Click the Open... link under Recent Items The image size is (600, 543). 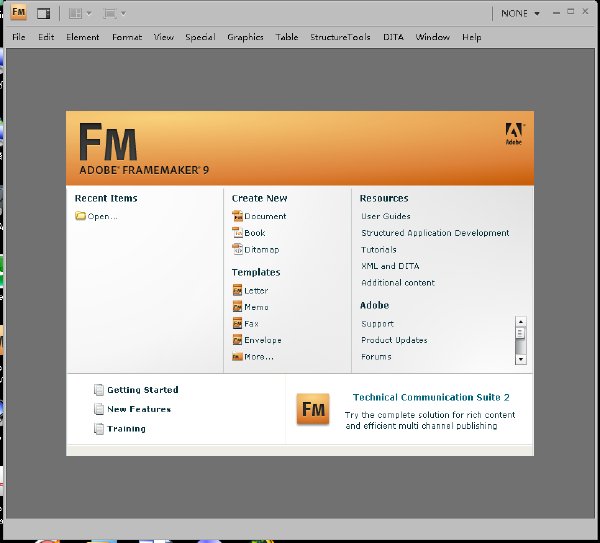point(102,216)
